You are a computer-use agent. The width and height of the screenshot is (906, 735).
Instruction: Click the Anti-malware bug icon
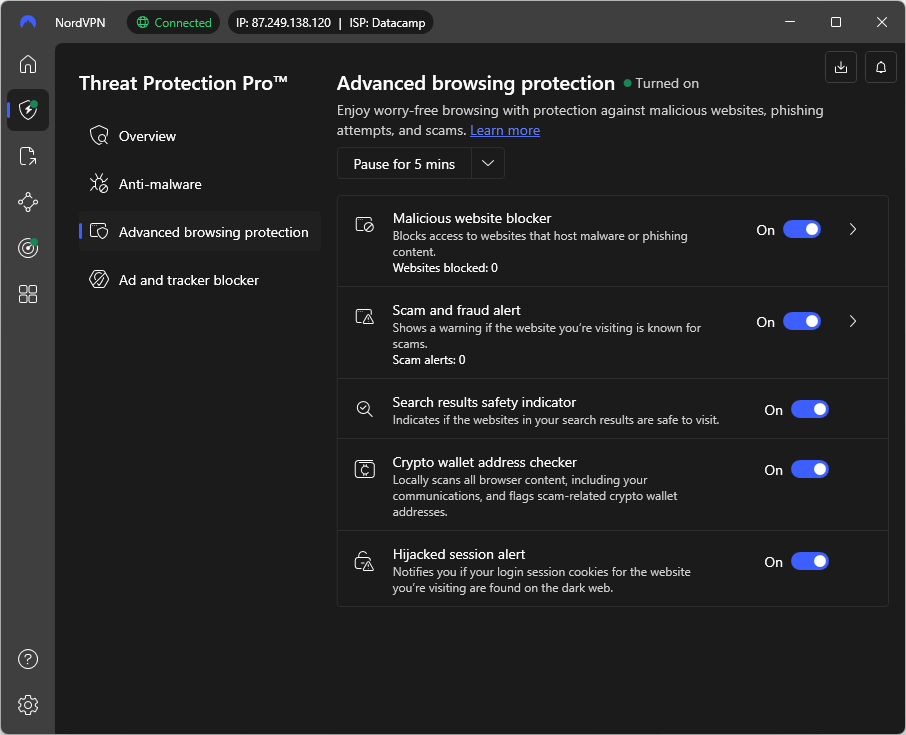[99, 184]
